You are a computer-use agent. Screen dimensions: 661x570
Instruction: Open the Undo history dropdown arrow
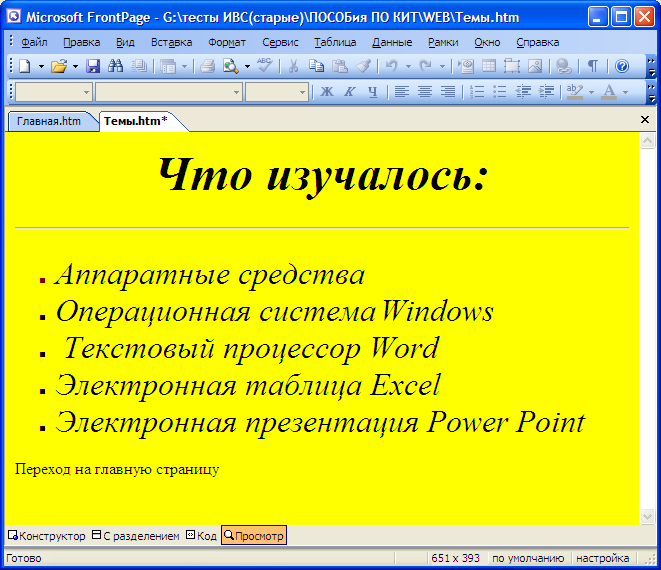[408, 66]
